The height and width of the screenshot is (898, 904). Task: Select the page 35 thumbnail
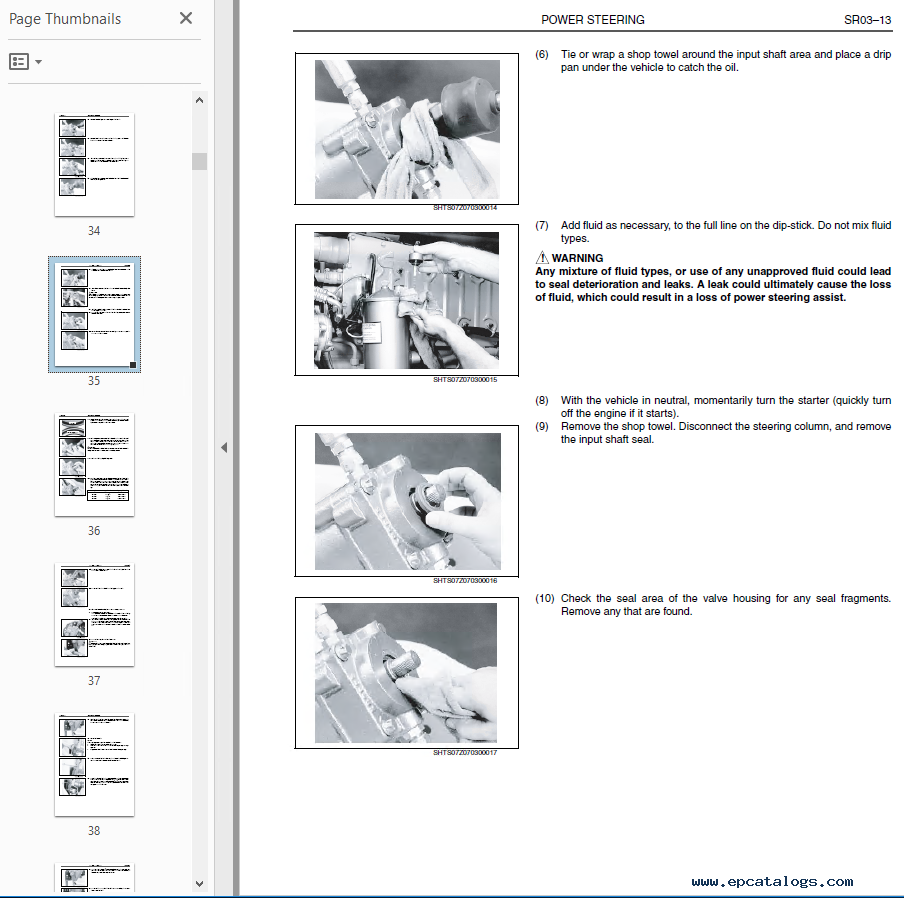(x=95, y=314)
